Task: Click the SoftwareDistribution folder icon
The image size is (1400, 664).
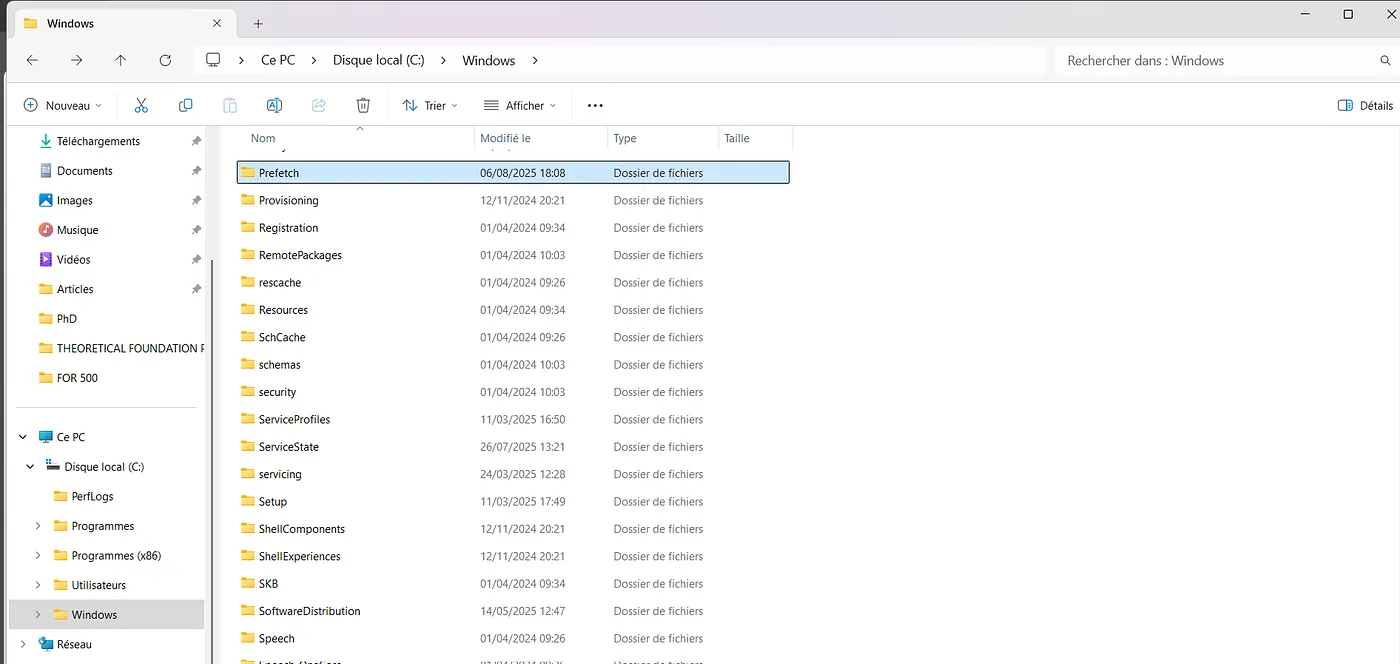Action: tap(248, 610)
